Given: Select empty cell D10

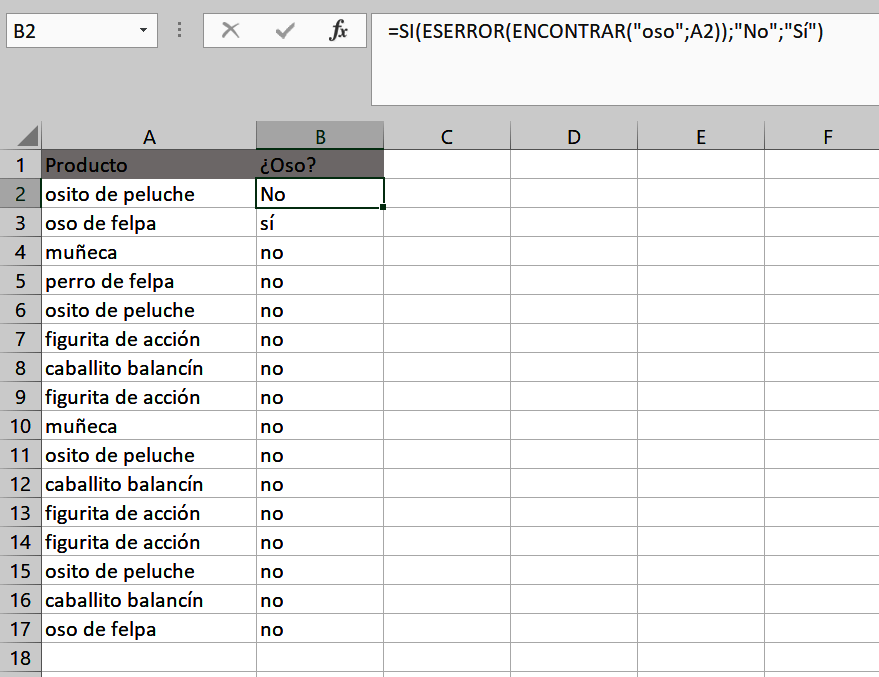Looking at the screenshot, I should [x=573, y=426].
